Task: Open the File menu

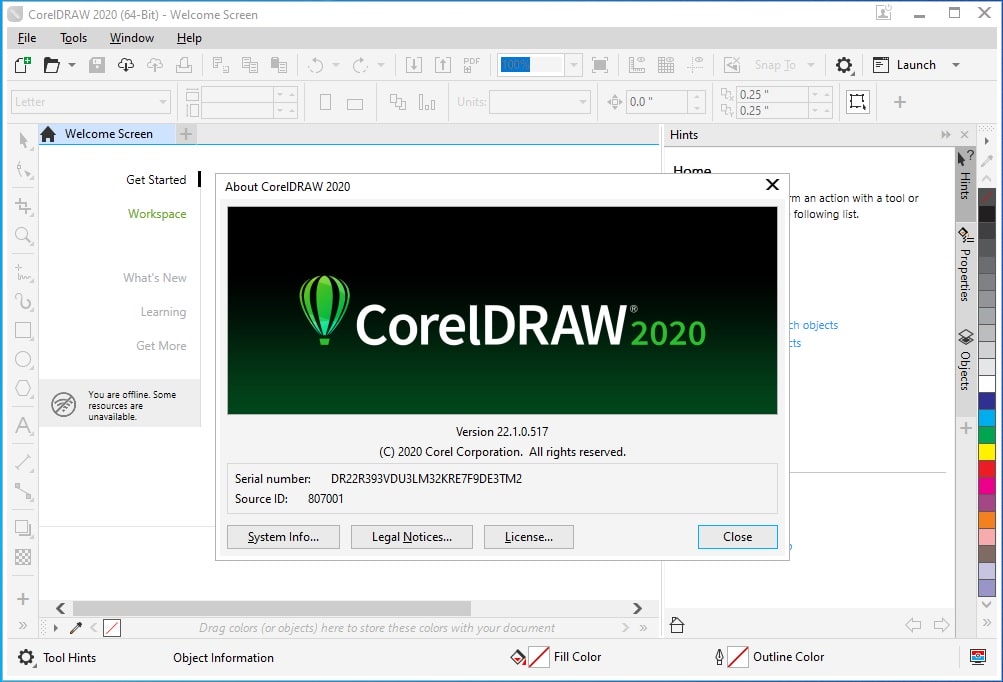Action: 27,38
